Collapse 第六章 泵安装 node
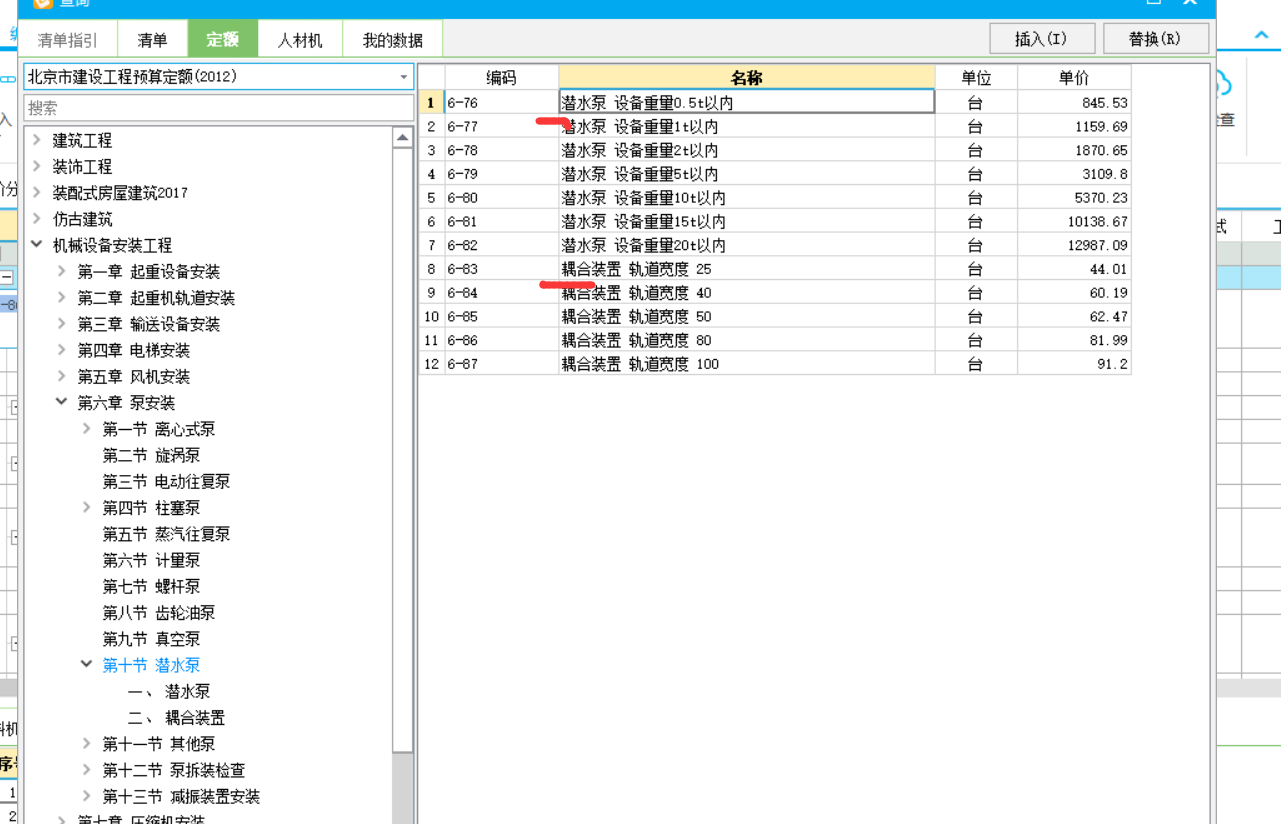The width and height of the screenshot is (1281, 824). tap(62, 402)
